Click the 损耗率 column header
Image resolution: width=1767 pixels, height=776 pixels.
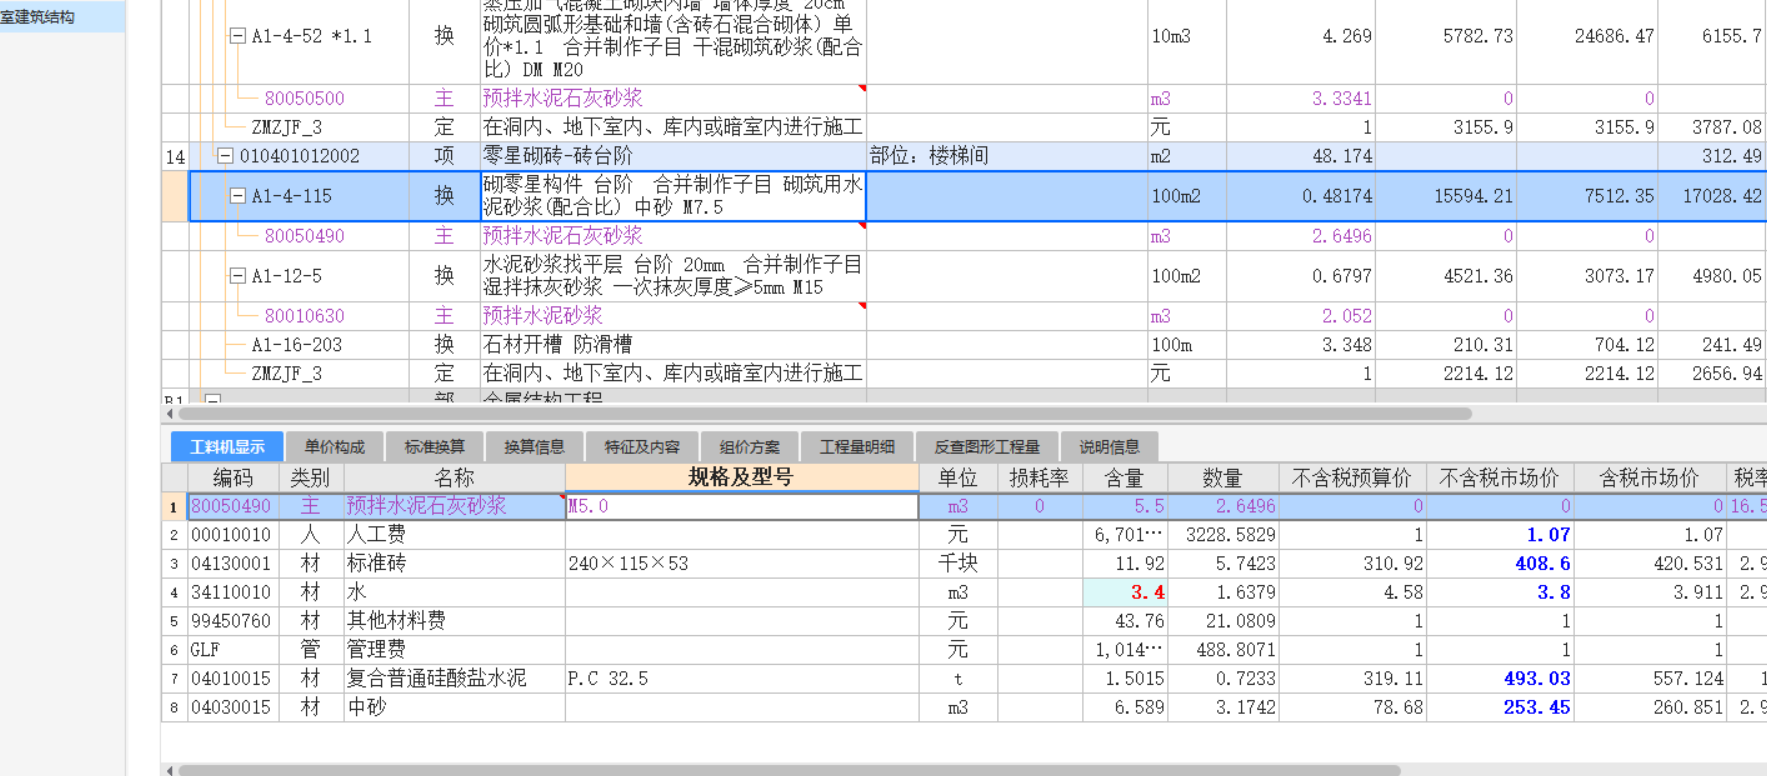[1039, 478]
